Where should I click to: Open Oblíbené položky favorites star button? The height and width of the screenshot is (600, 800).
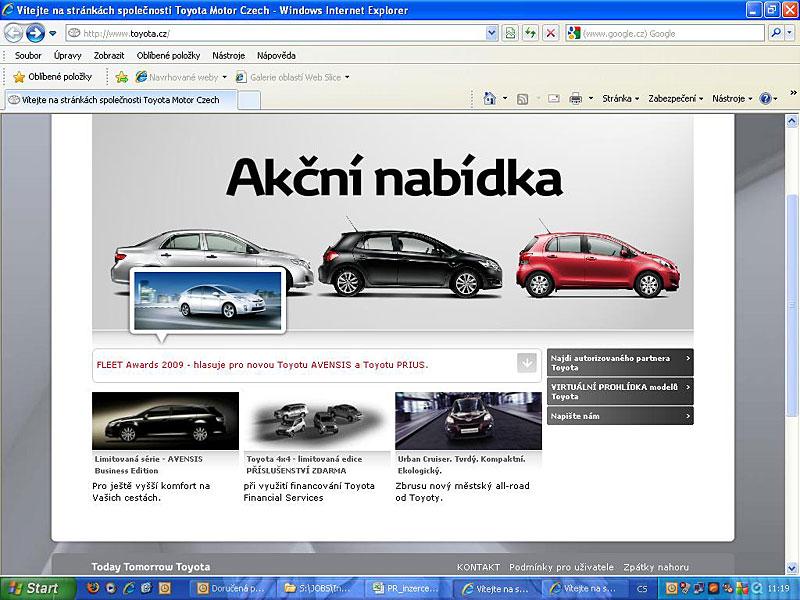pyautogui.click(x=53, y=77)
